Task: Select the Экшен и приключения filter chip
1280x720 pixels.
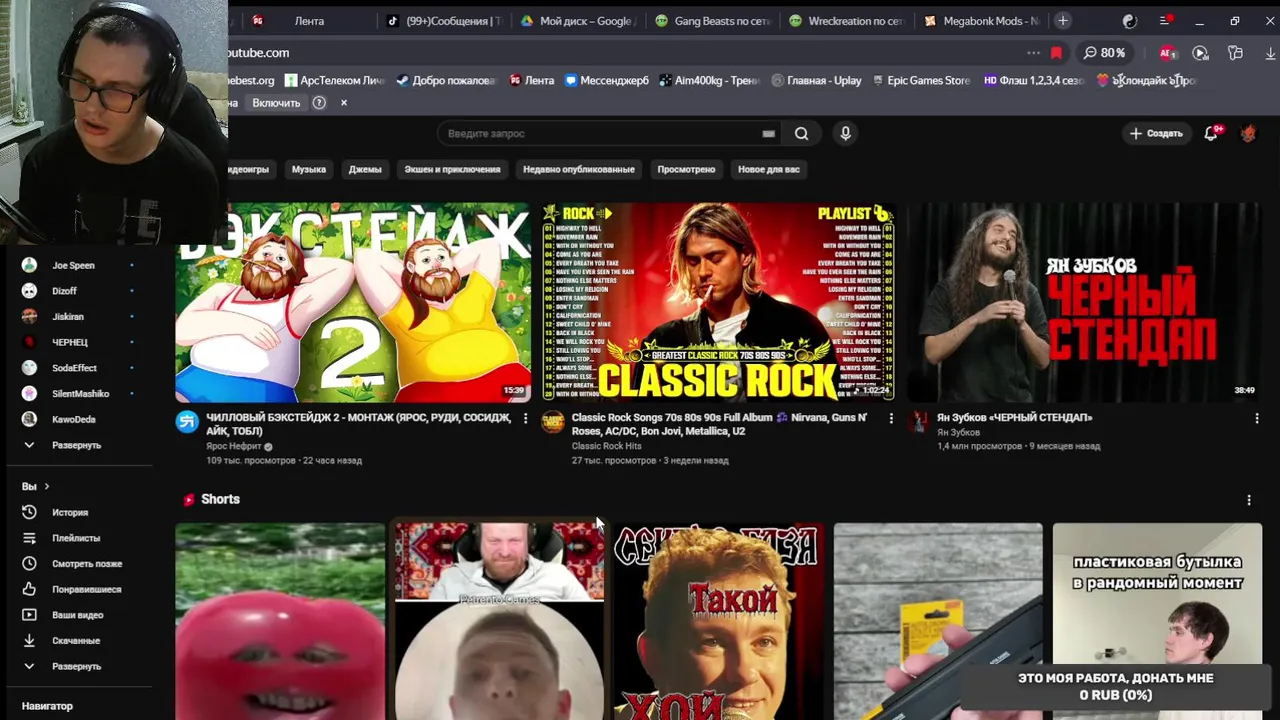Action: pyautogui.click(x=452, y=169)
